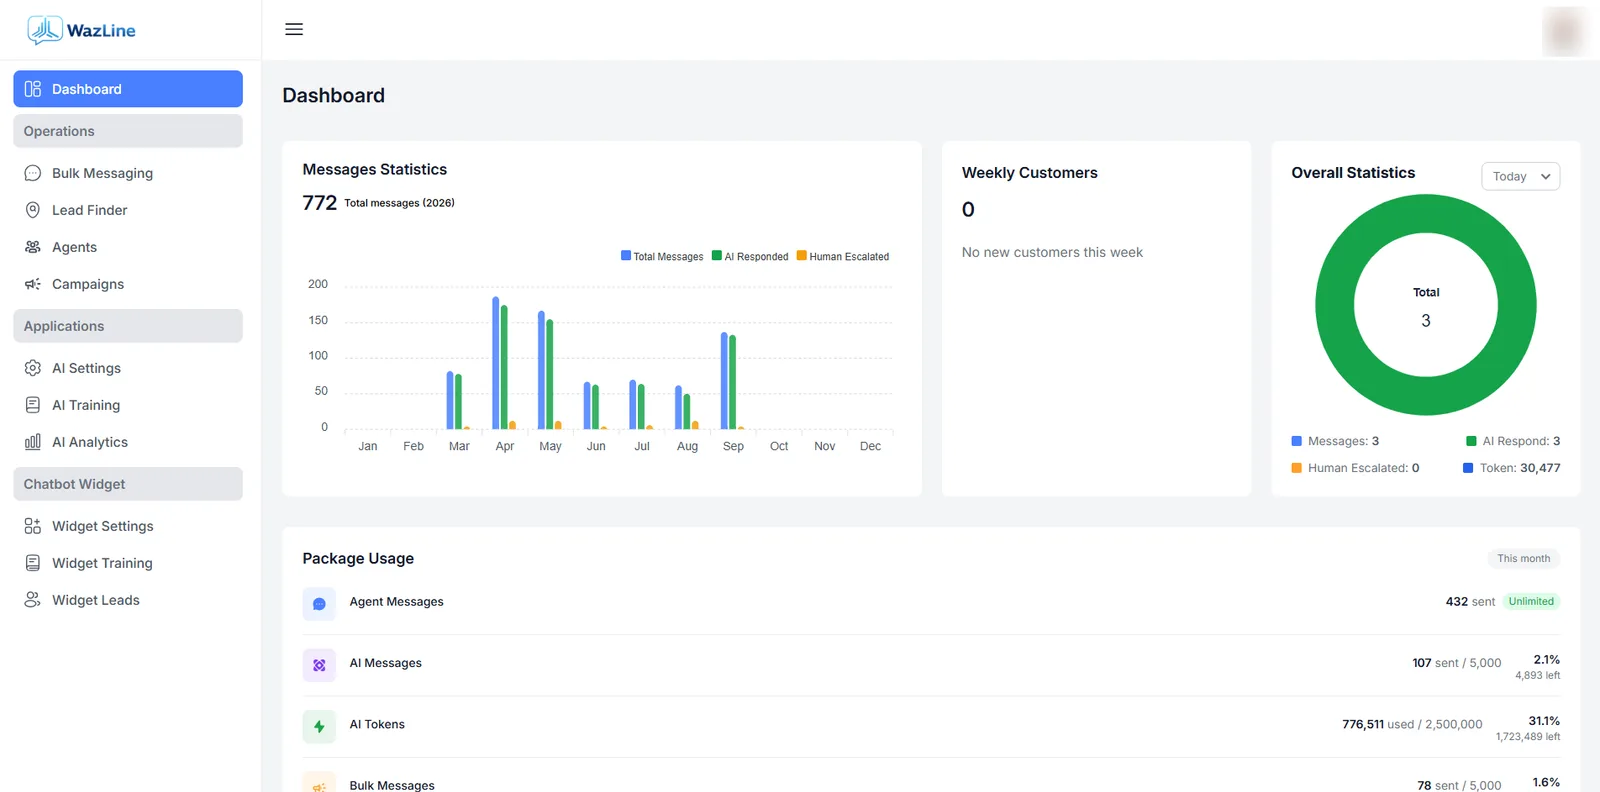Click the Widget Settings grid-plus icon

tap(33, 526)
